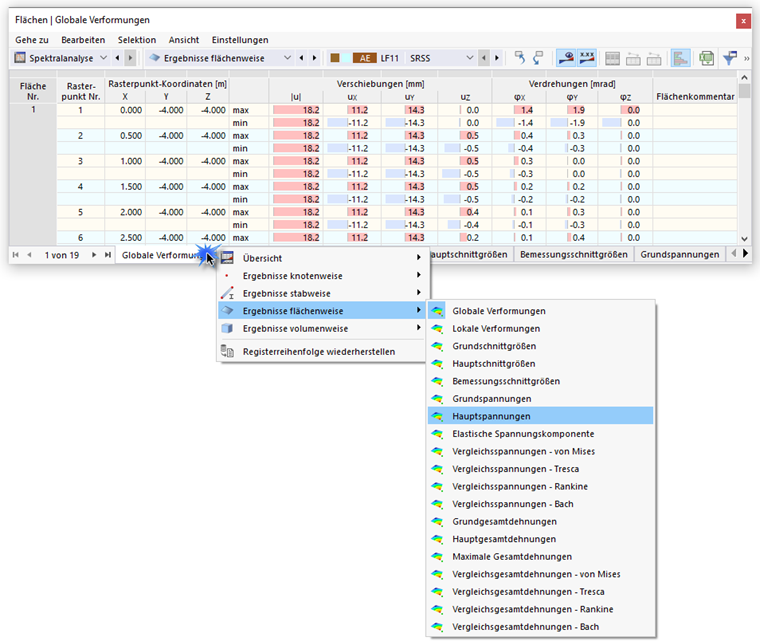
Task: Jump to last table page
Action: click(108, 255)
